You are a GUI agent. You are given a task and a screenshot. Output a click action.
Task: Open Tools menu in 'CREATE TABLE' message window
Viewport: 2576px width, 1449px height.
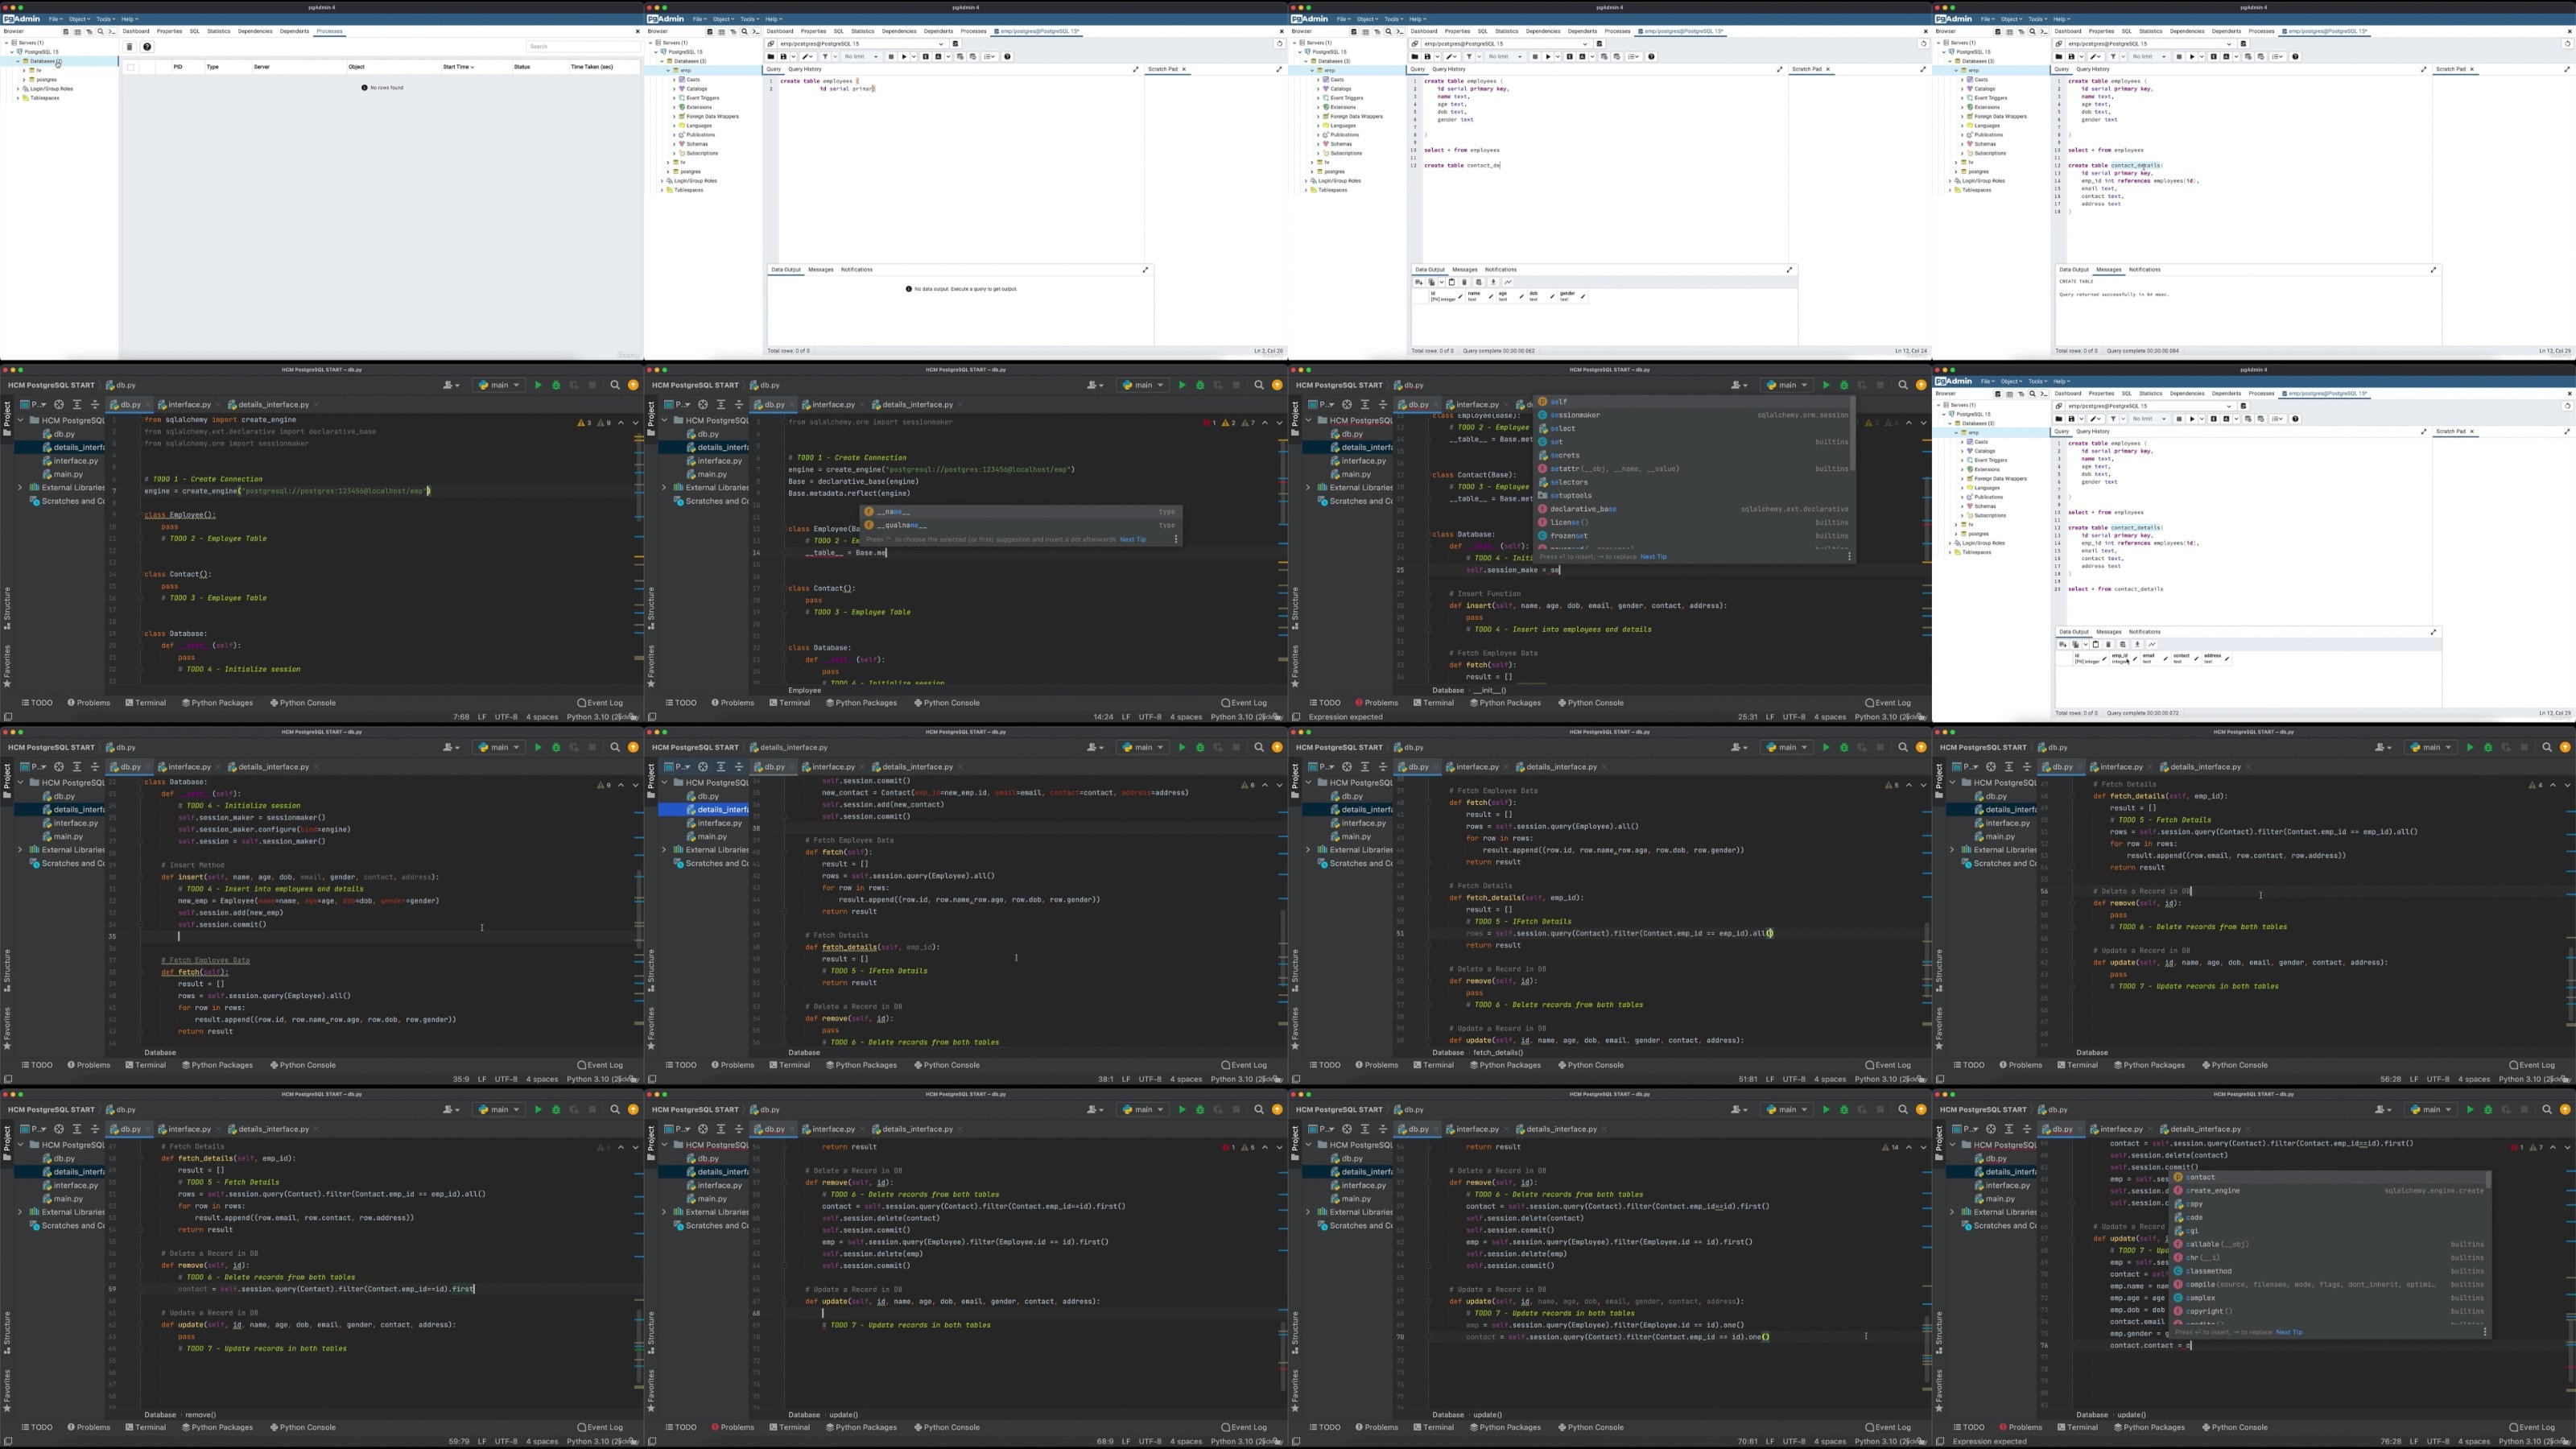(2037, 19)
